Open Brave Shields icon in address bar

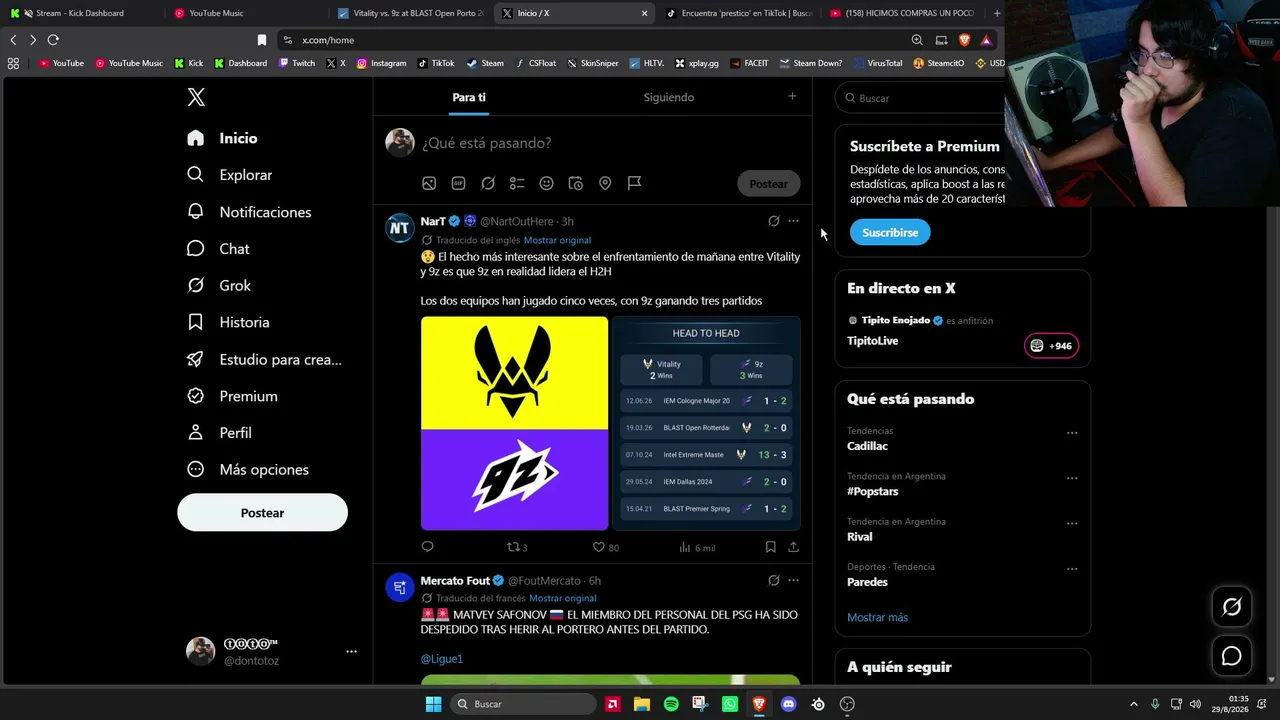click(965, 40)
